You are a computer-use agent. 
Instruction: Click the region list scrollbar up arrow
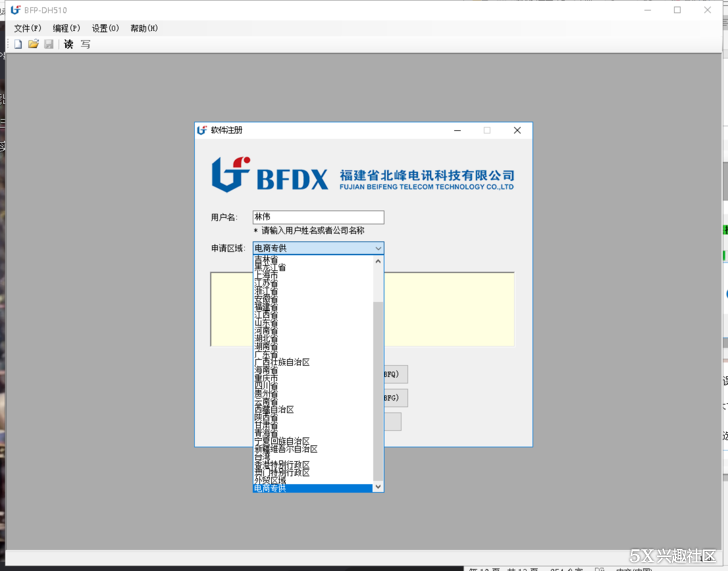[x=378, y=261]
